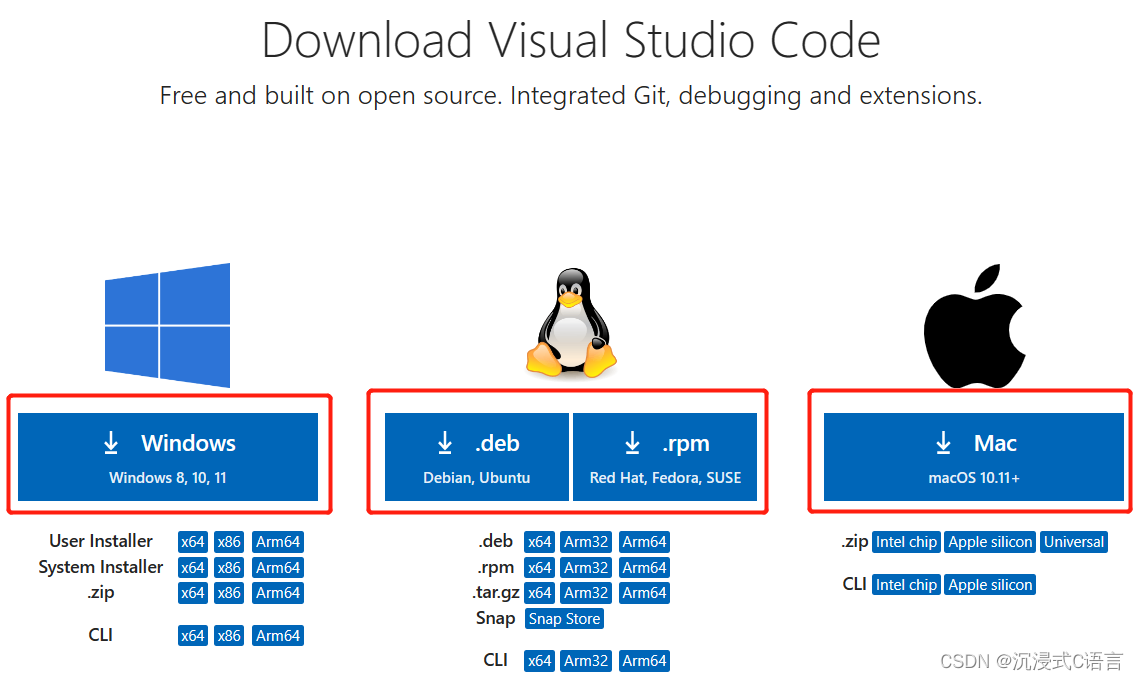The image size is (1139, 680).
Task: Select x86 for Windows System Installer
Action: point(229,567)
